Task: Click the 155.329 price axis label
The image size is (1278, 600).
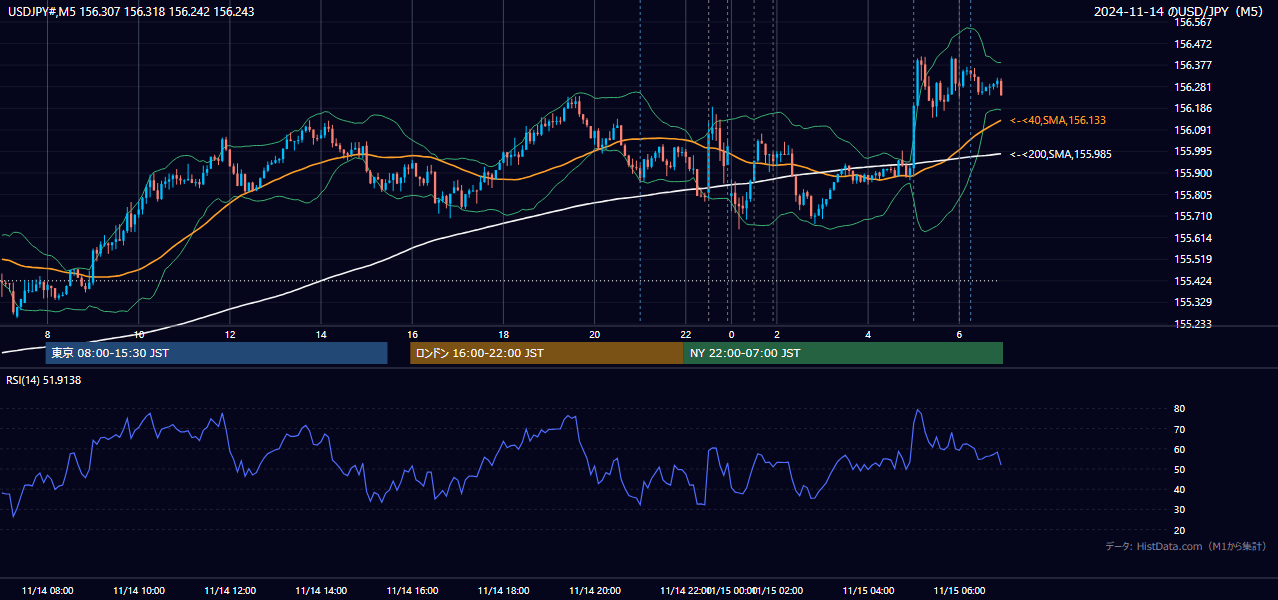Action: coord(1193,302)
